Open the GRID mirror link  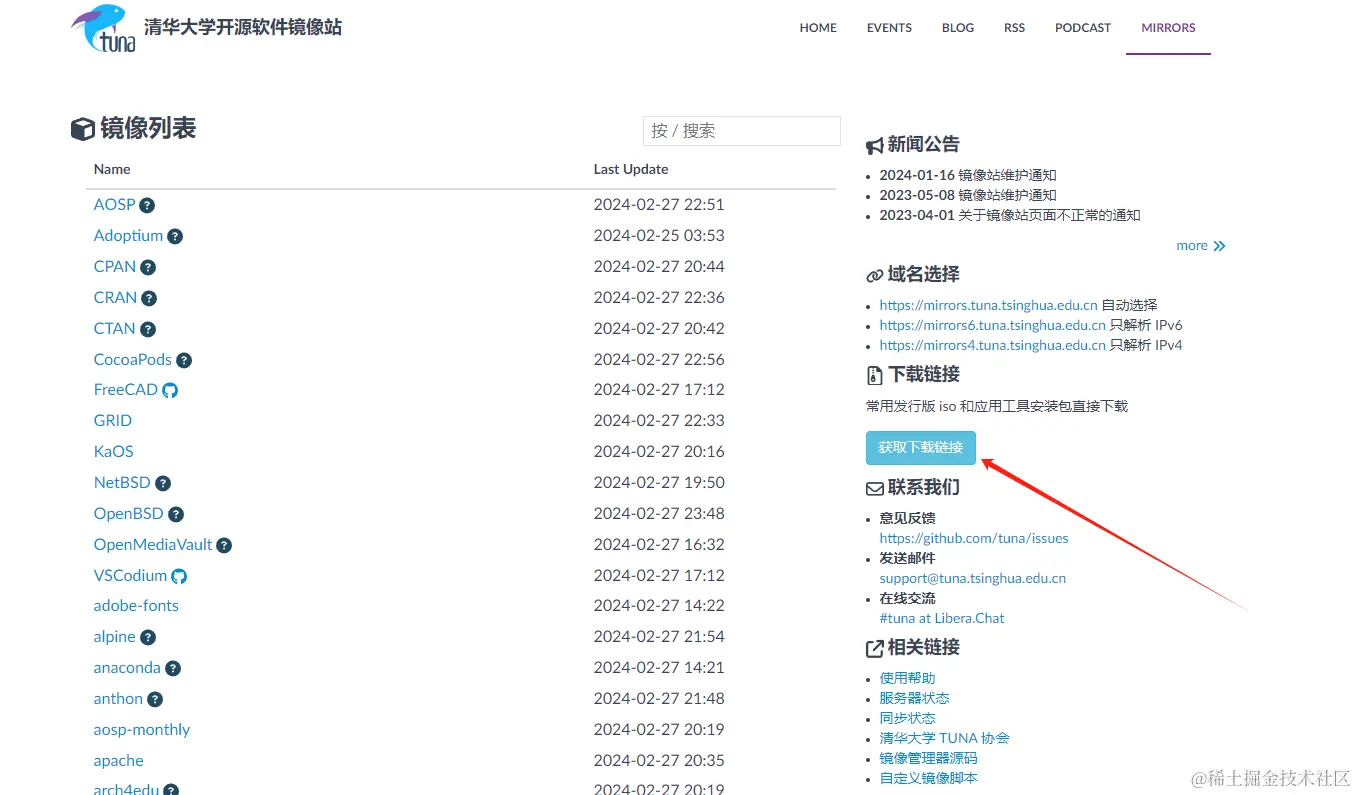113,420
